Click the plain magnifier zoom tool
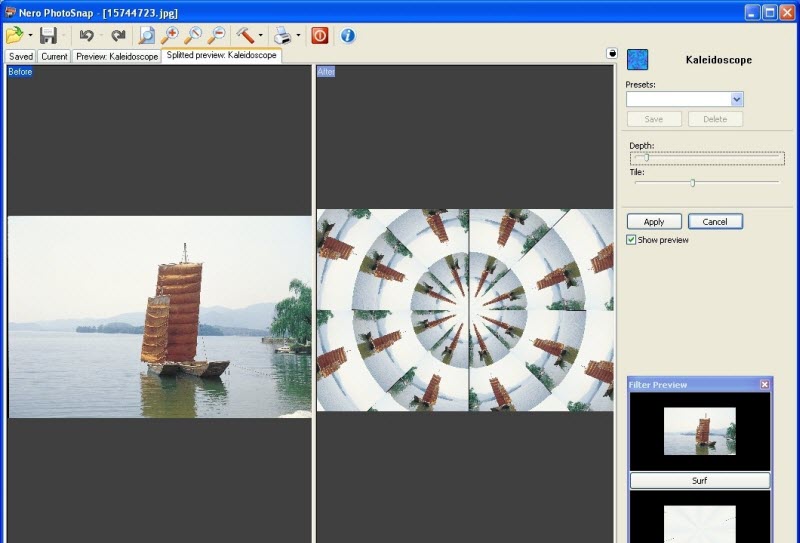 pyautogui.click(x=193, y=35)
